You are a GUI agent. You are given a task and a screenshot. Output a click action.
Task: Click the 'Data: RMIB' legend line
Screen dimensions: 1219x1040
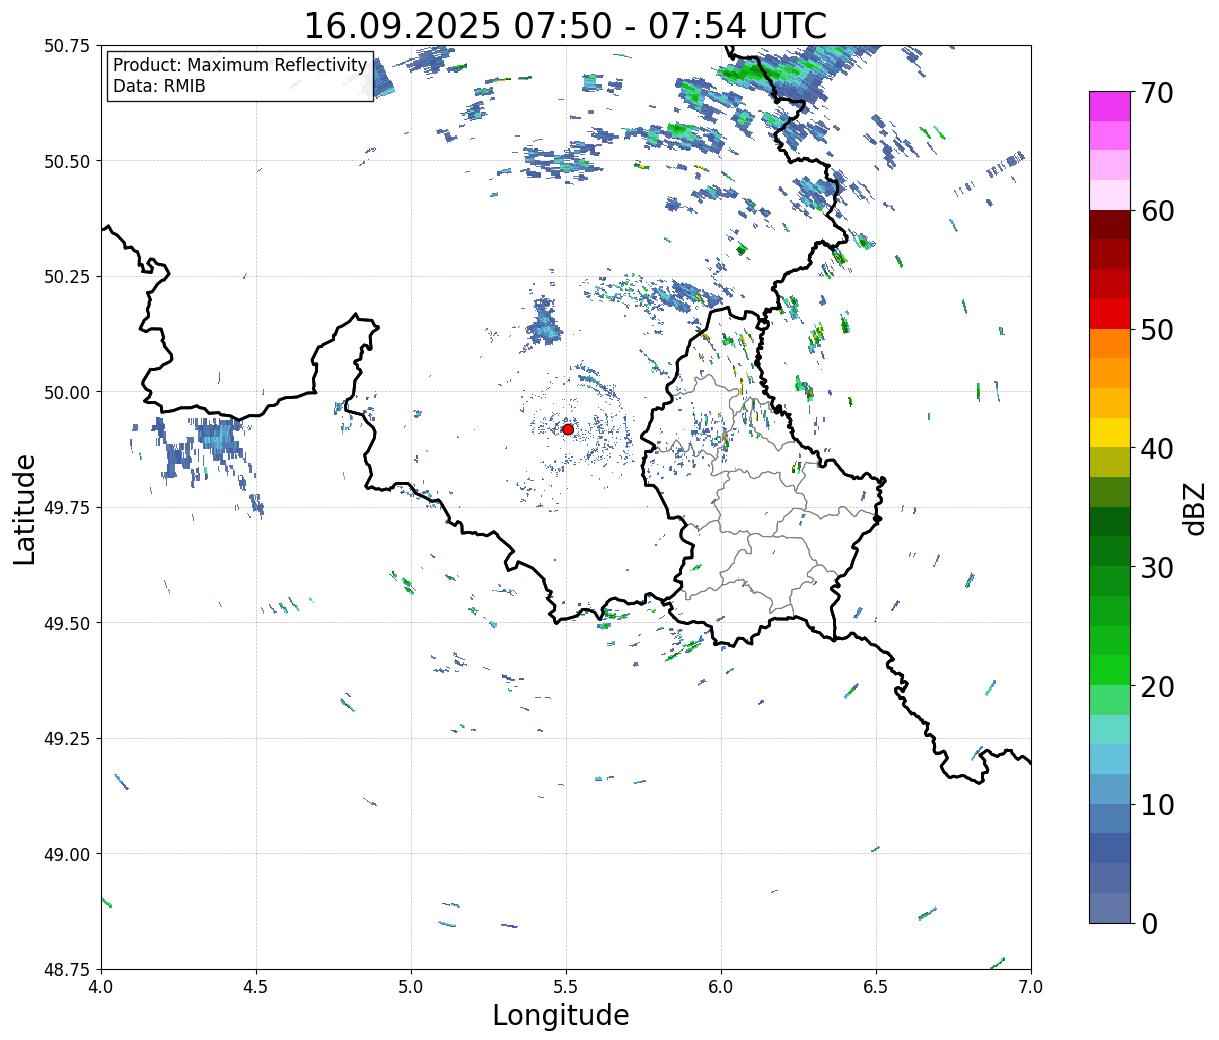[x=159, y=86]
